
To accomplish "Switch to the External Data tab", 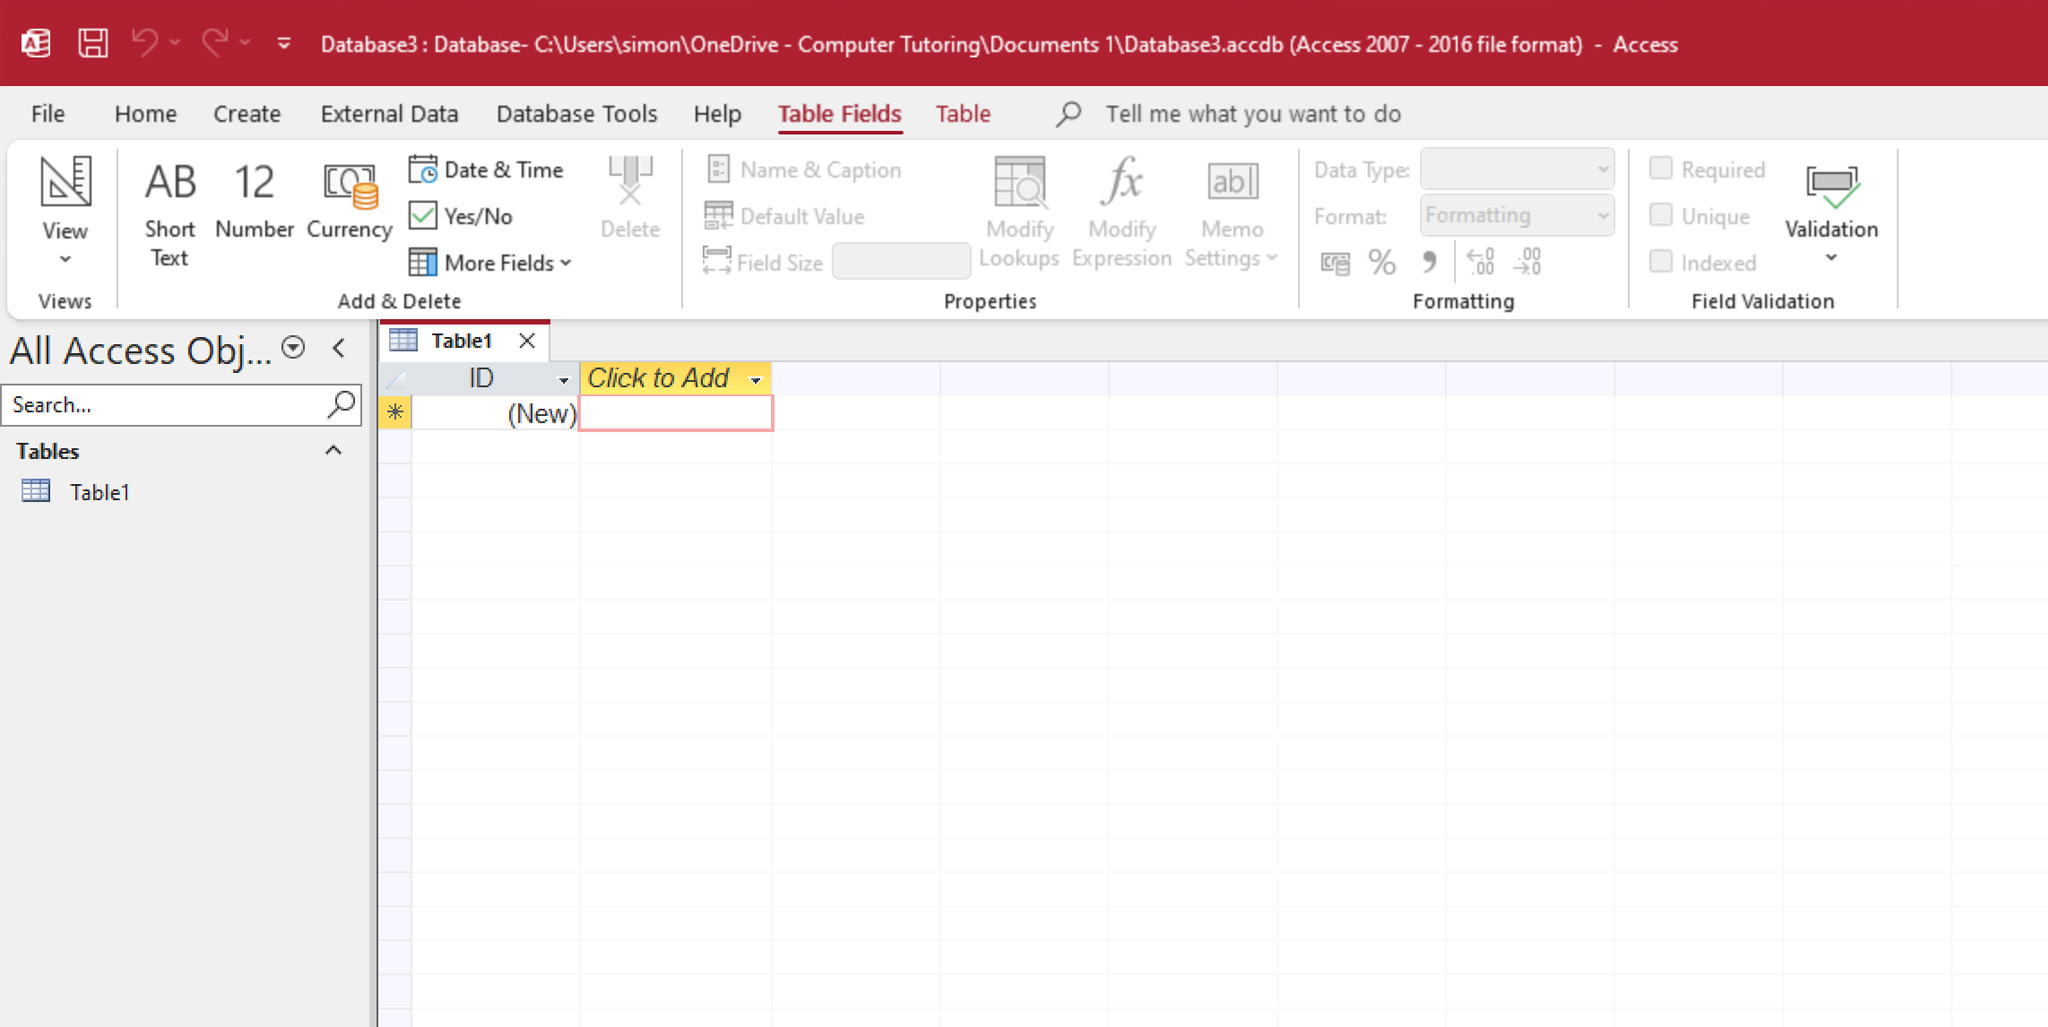I will (389, 114).
